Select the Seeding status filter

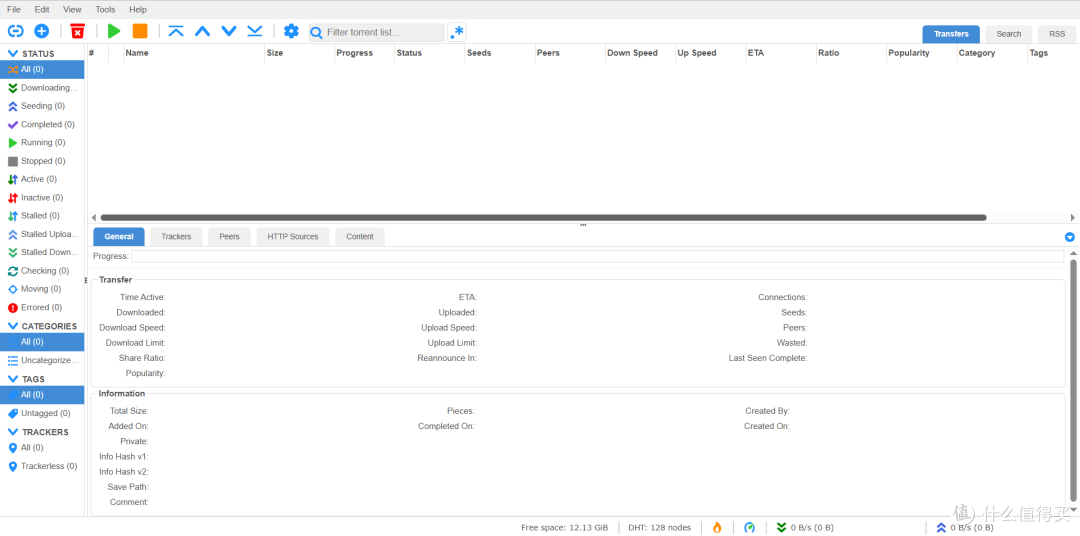(x=42, y=106)
